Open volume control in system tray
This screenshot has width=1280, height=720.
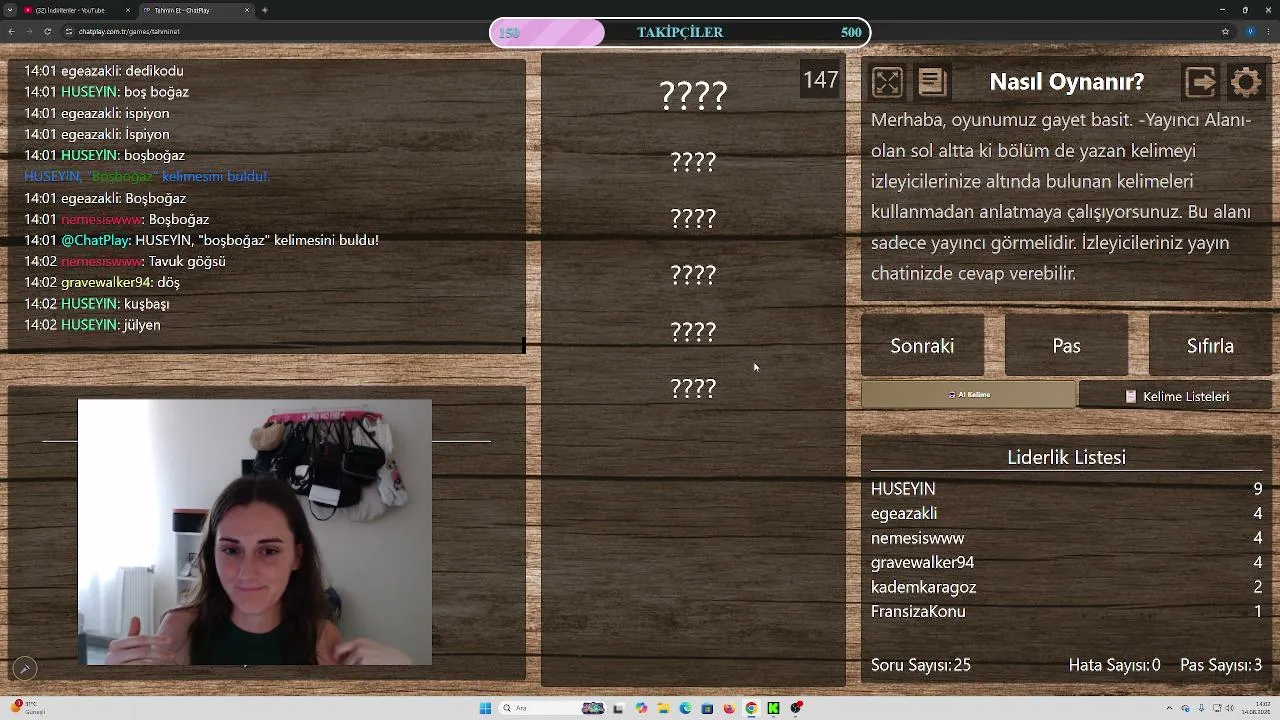[1230, 708]
